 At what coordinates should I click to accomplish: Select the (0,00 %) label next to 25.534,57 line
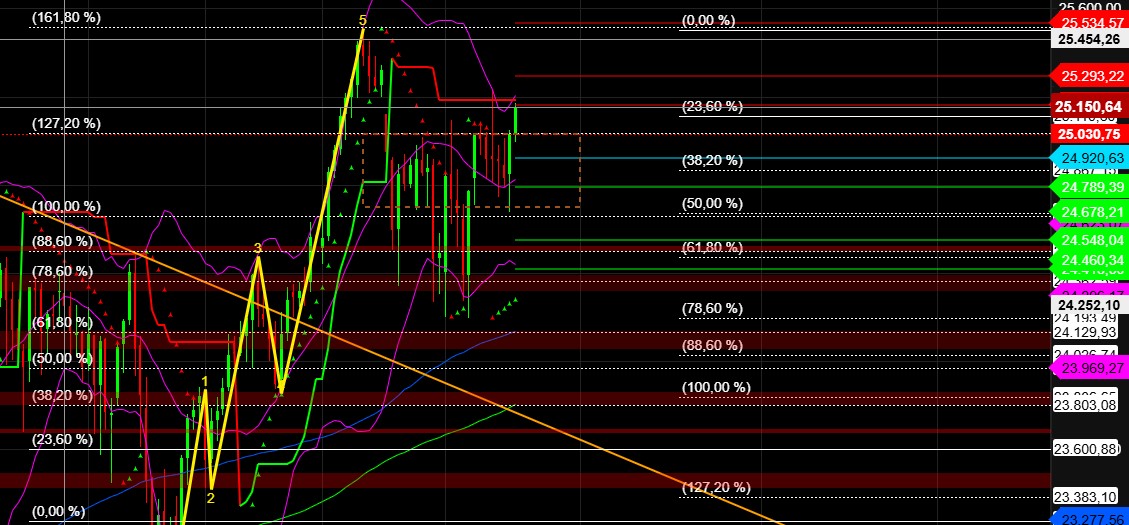coord(709,20)
